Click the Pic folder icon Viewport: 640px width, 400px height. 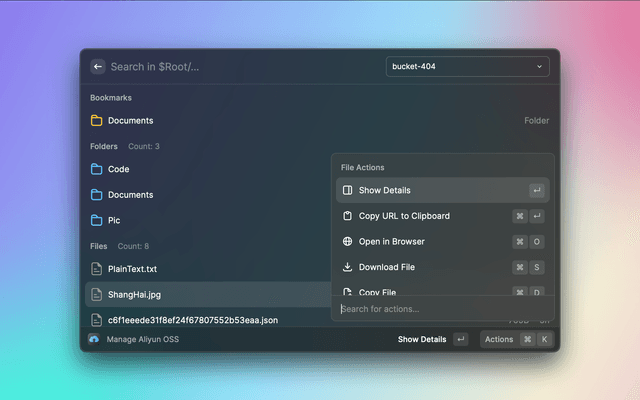pyautogui.click(x=97, y=220)
